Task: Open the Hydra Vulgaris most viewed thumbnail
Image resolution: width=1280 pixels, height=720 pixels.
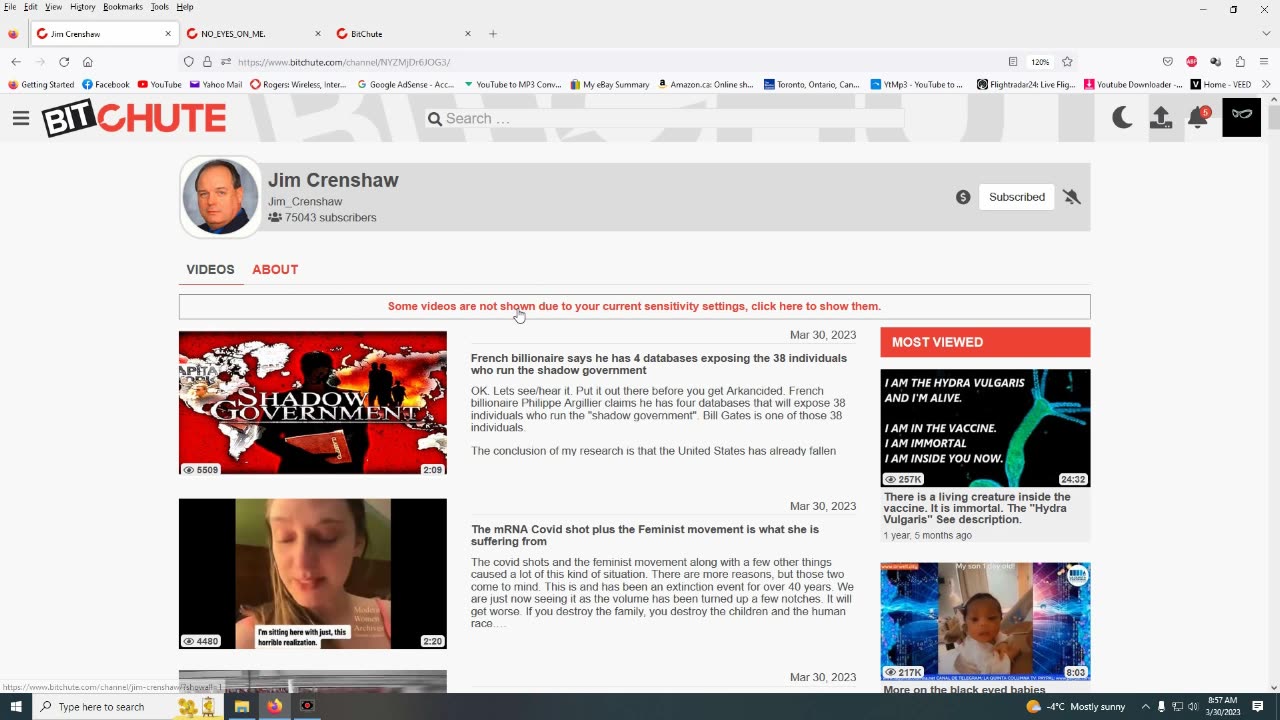Action: pyautogui.click(x=985, y=428)
